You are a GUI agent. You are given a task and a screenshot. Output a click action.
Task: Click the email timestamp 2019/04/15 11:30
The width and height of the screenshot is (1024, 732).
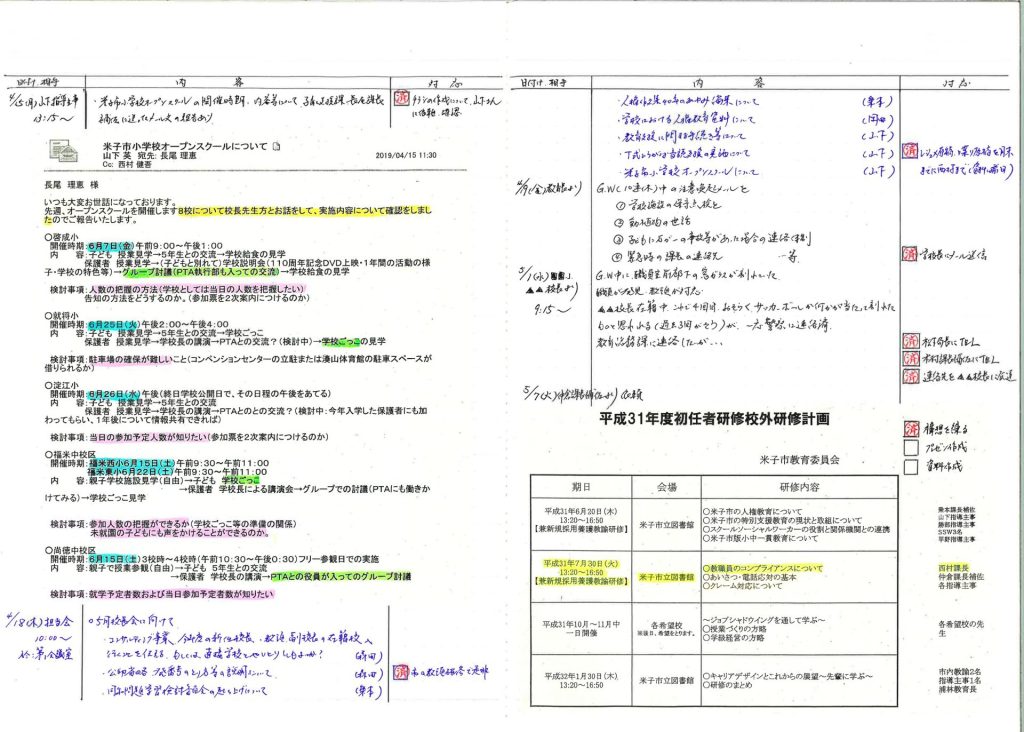406,155
